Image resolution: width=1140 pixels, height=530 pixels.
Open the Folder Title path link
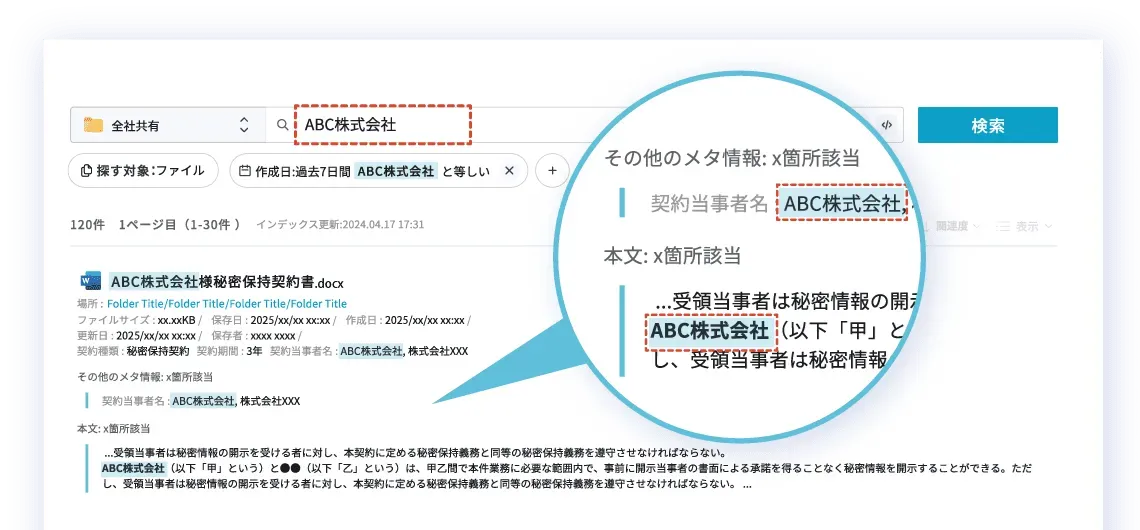pyautogui.click(x=227, y=303)
